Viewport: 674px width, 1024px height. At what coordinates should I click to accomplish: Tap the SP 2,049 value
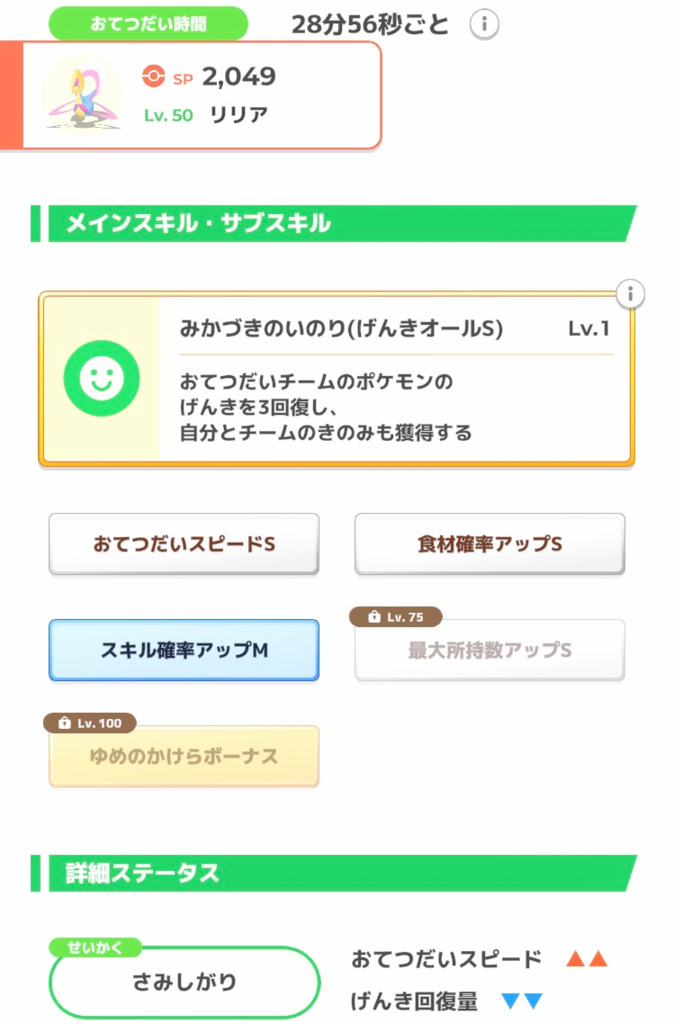click(x=239, y=76)
